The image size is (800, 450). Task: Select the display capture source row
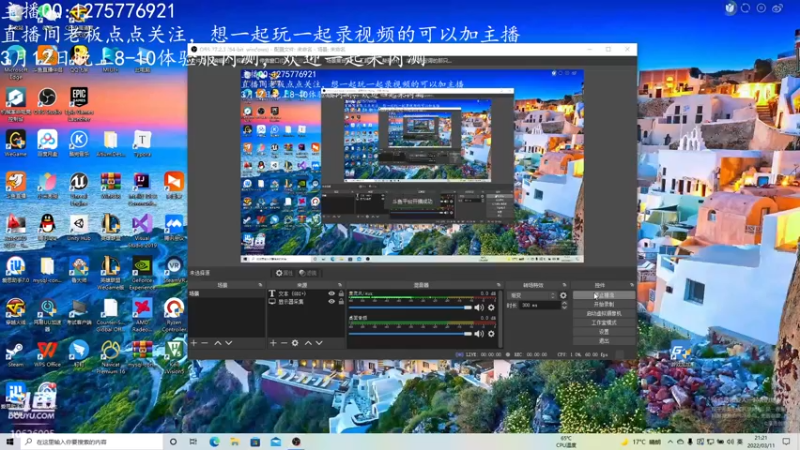click(x=306, y=302)
